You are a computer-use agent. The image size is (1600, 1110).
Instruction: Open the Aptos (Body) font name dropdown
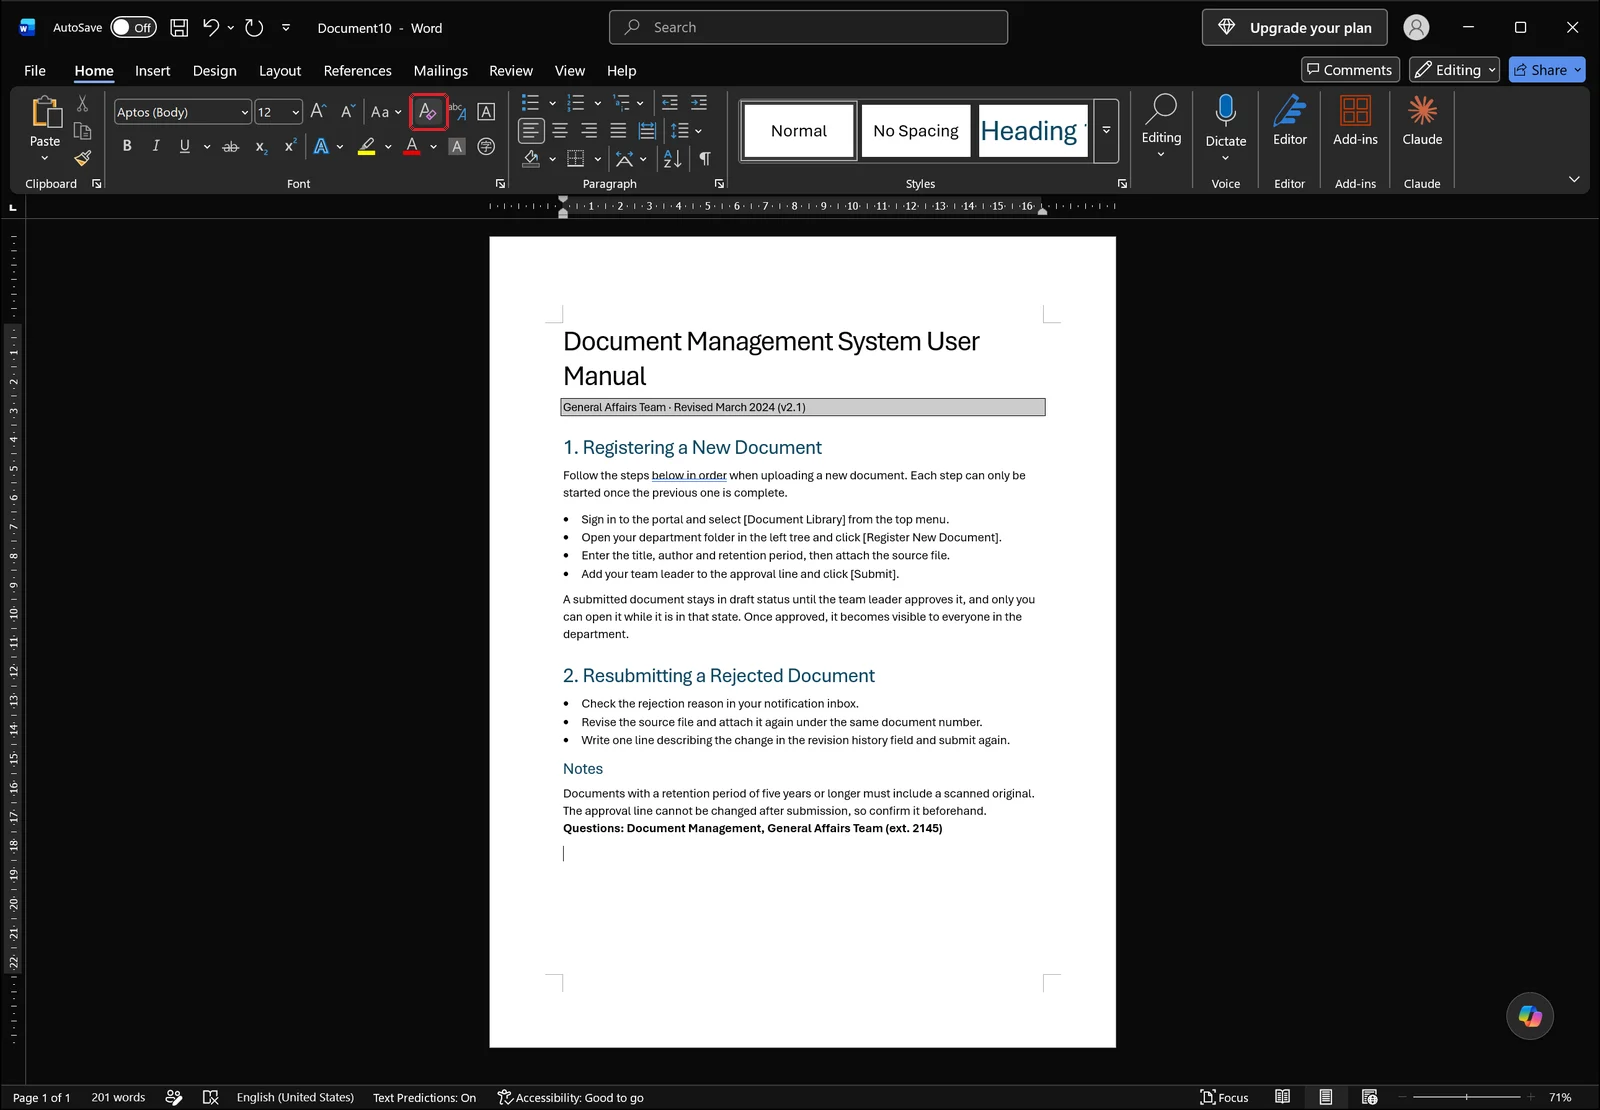244,112
